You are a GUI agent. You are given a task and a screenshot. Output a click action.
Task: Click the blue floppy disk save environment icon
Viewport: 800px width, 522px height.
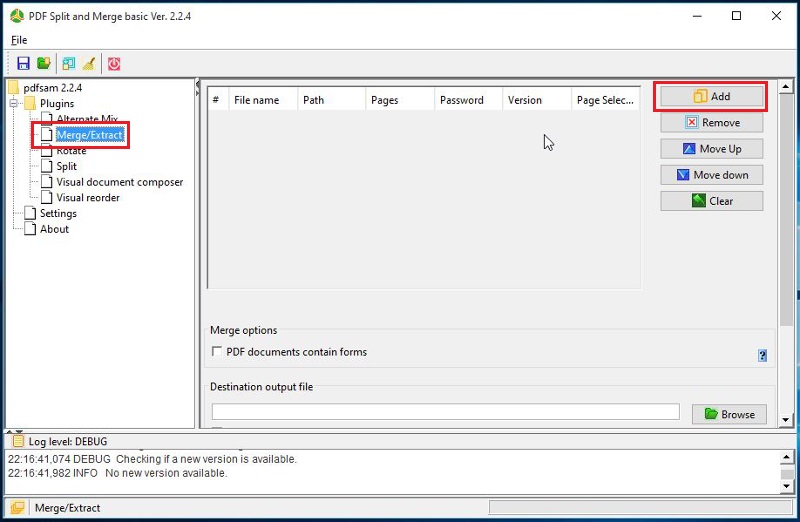(23, 63)
